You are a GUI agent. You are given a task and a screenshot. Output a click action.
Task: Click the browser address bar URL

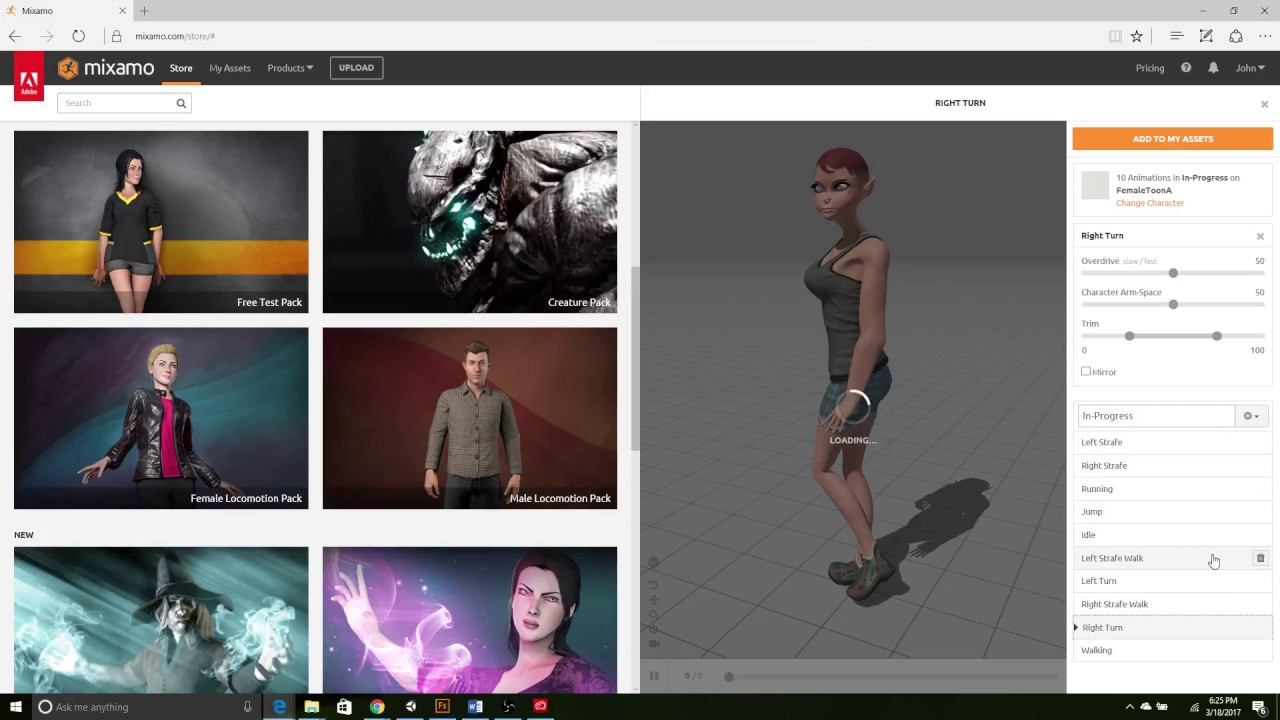[x=175, y=36]
